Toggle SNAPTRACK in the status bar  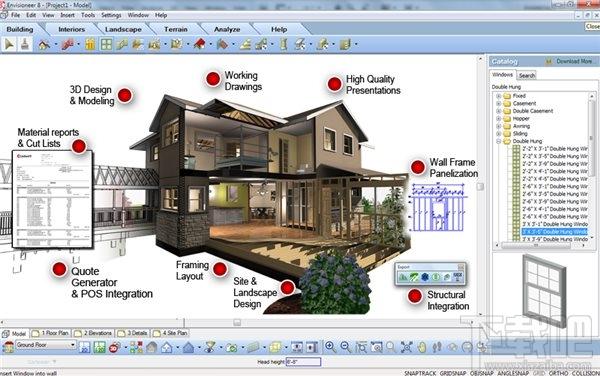(x=420, y=373)
